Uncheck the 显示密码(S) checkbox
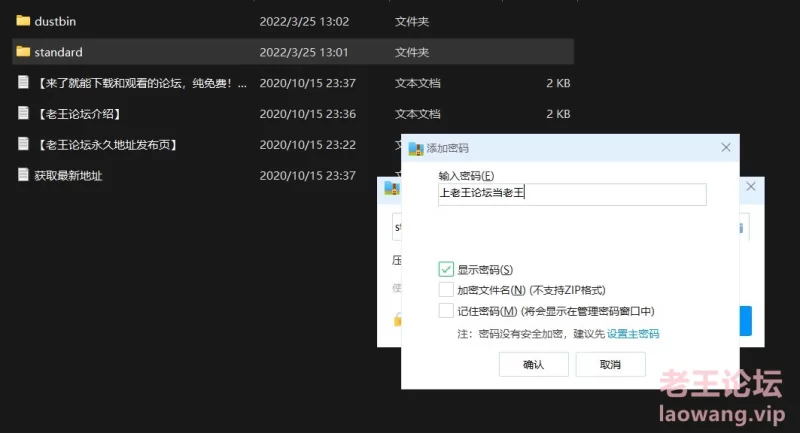Screen dimensions: 800x433 [x=446, y=269]
